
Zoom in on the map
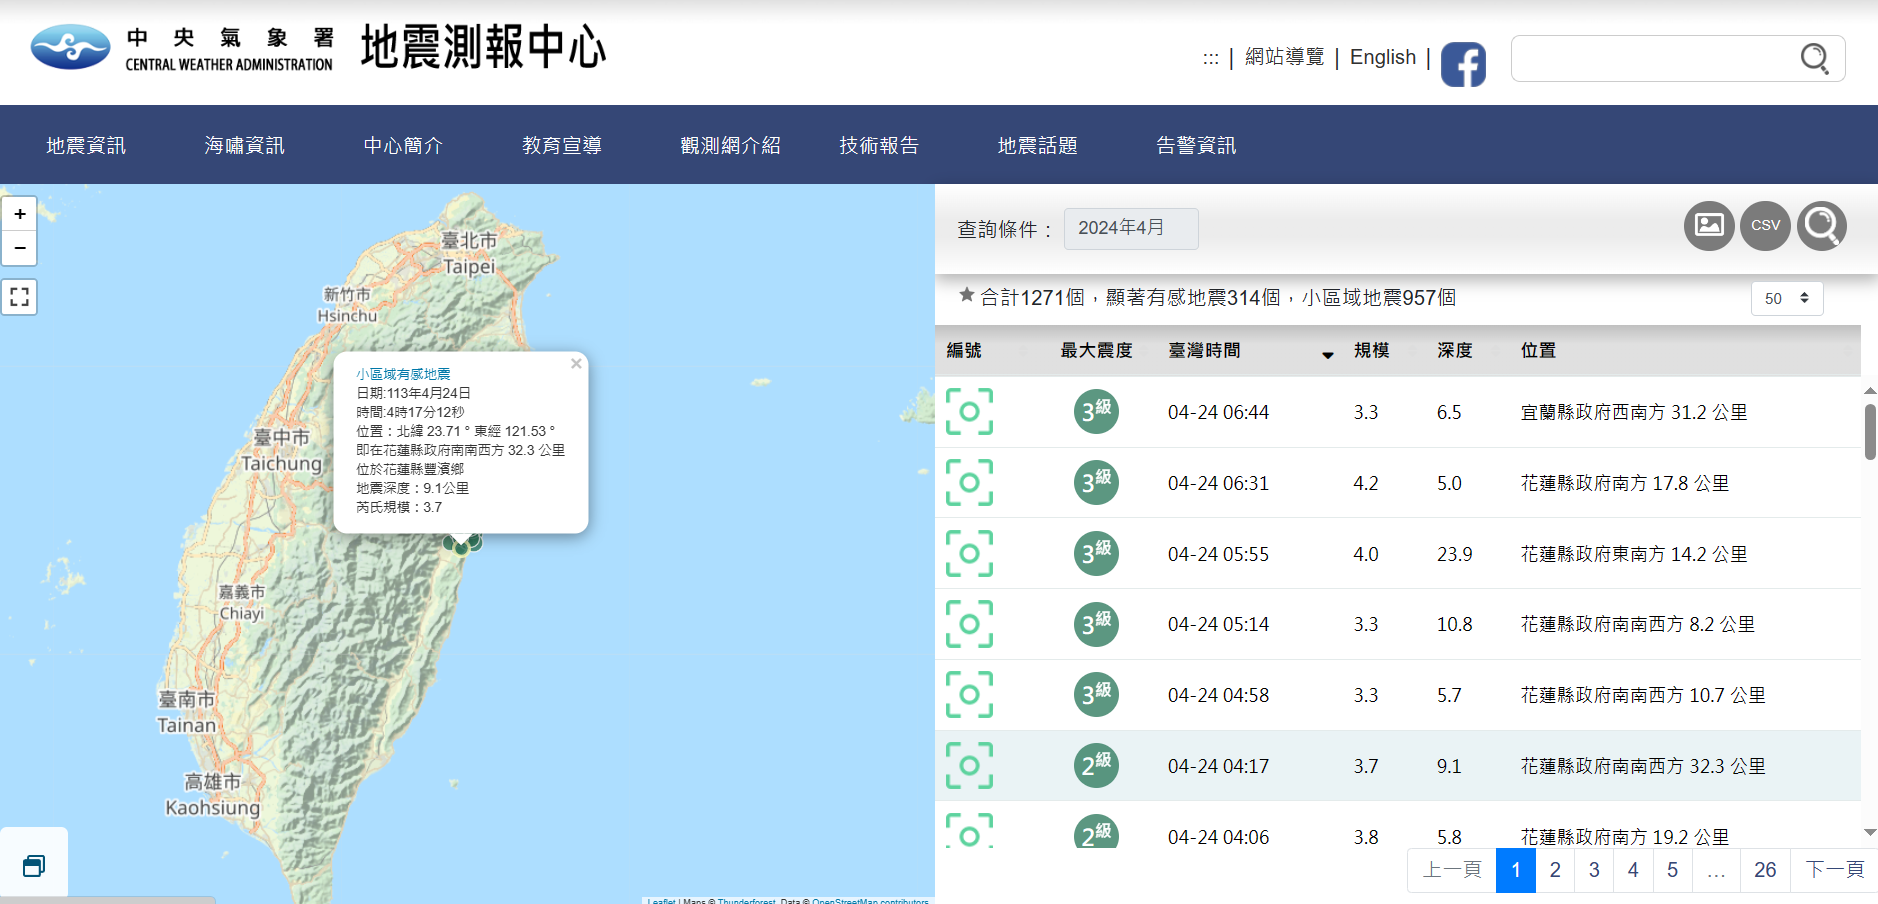20,214
